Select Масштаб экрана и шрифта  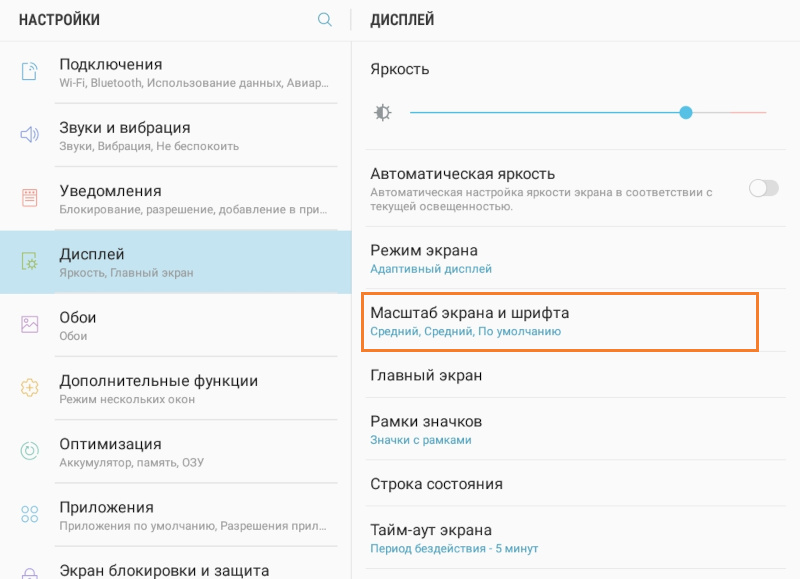click(490, 322)
